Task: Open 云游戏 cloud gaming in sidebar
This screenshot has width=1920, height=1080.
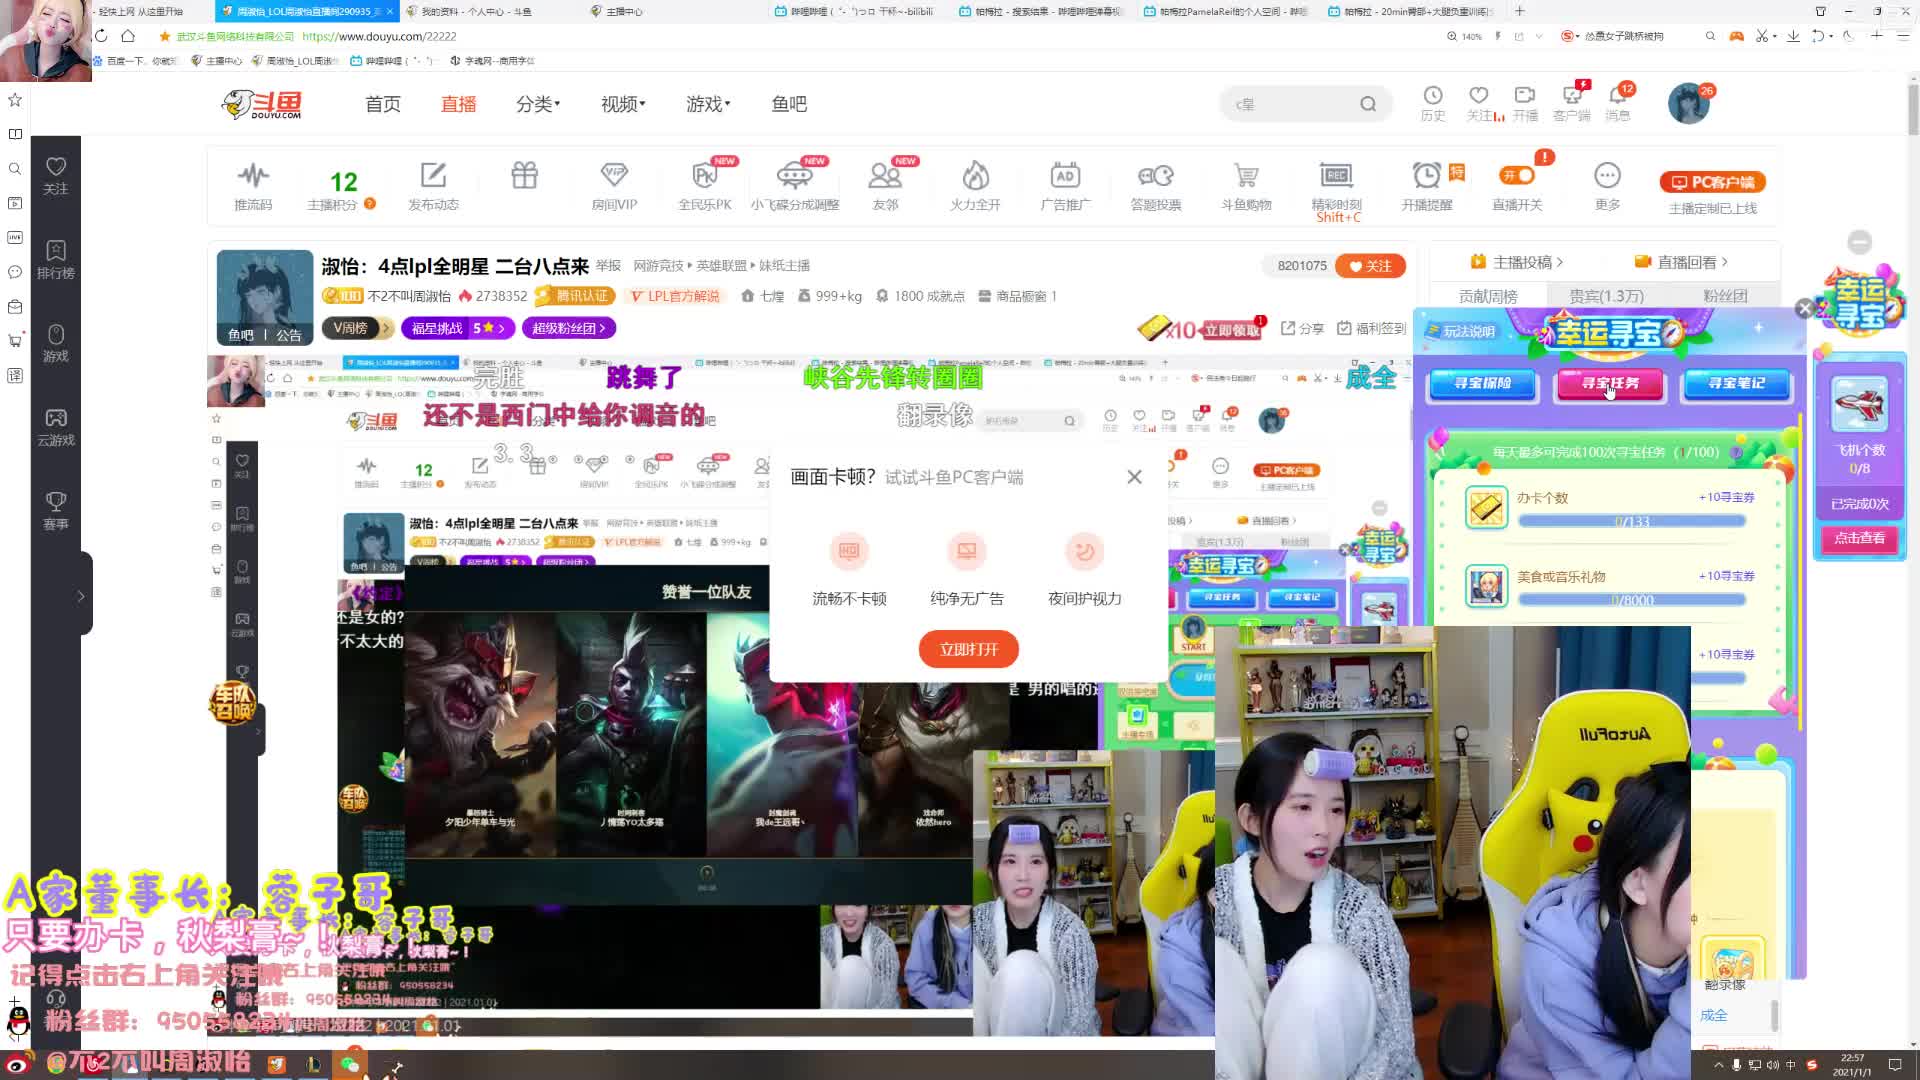Action: pyautogui.click(x=56, y=426)
